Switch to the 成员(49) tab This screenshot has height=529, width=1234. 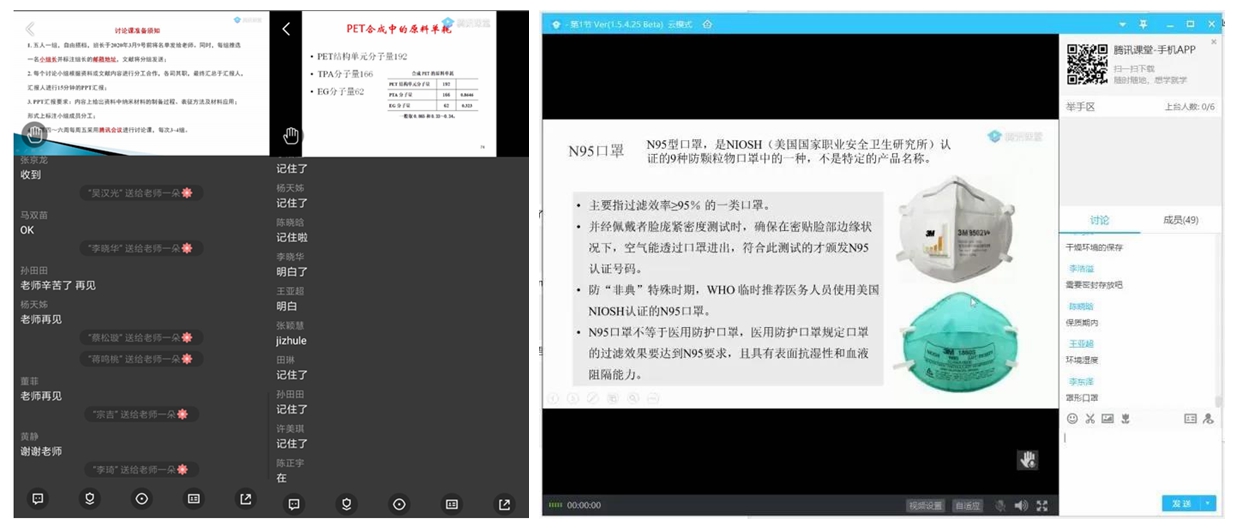pyautogui.click(x=1179, y=220)
